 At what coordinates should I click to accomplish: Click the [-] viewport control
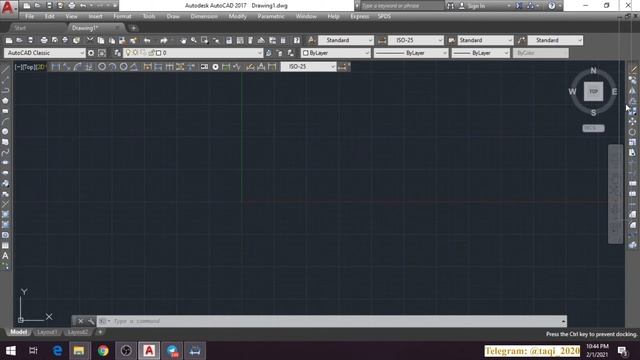point(18,67)
